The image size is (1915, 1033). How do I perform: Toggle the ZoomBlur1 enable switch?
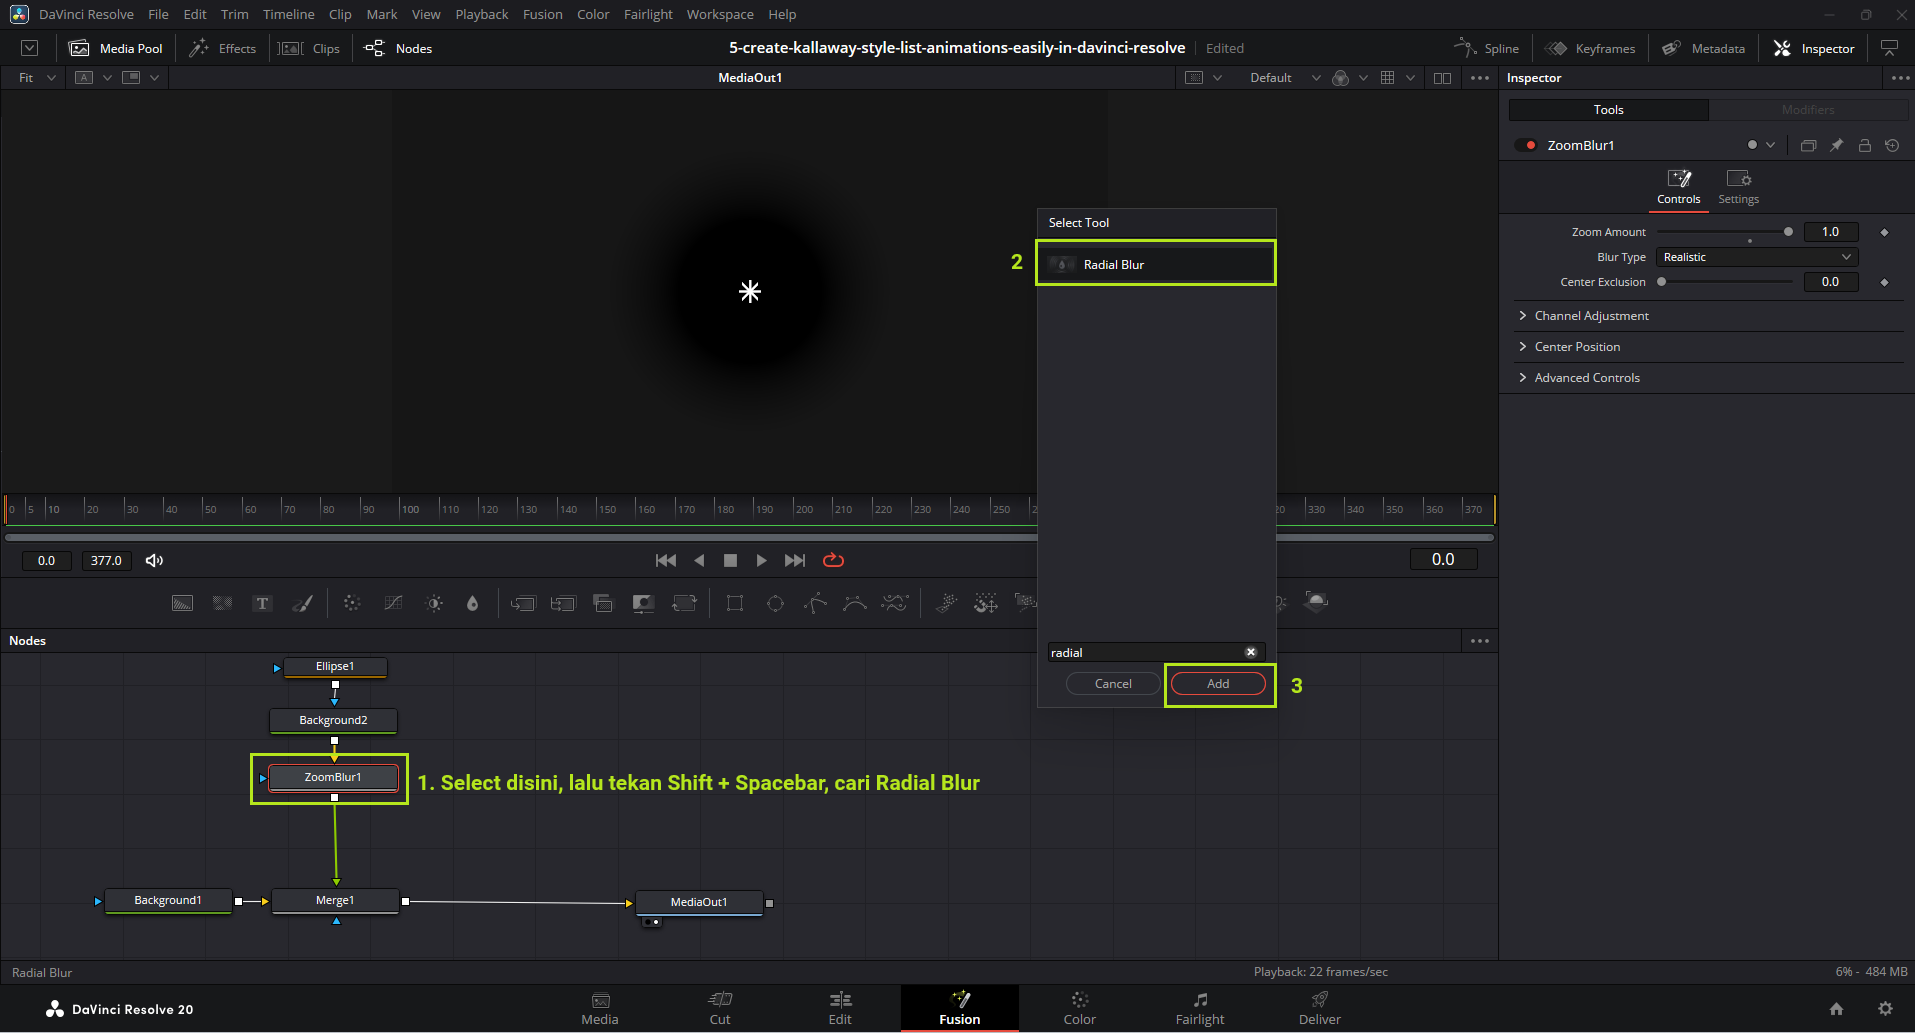point(1525,145)
